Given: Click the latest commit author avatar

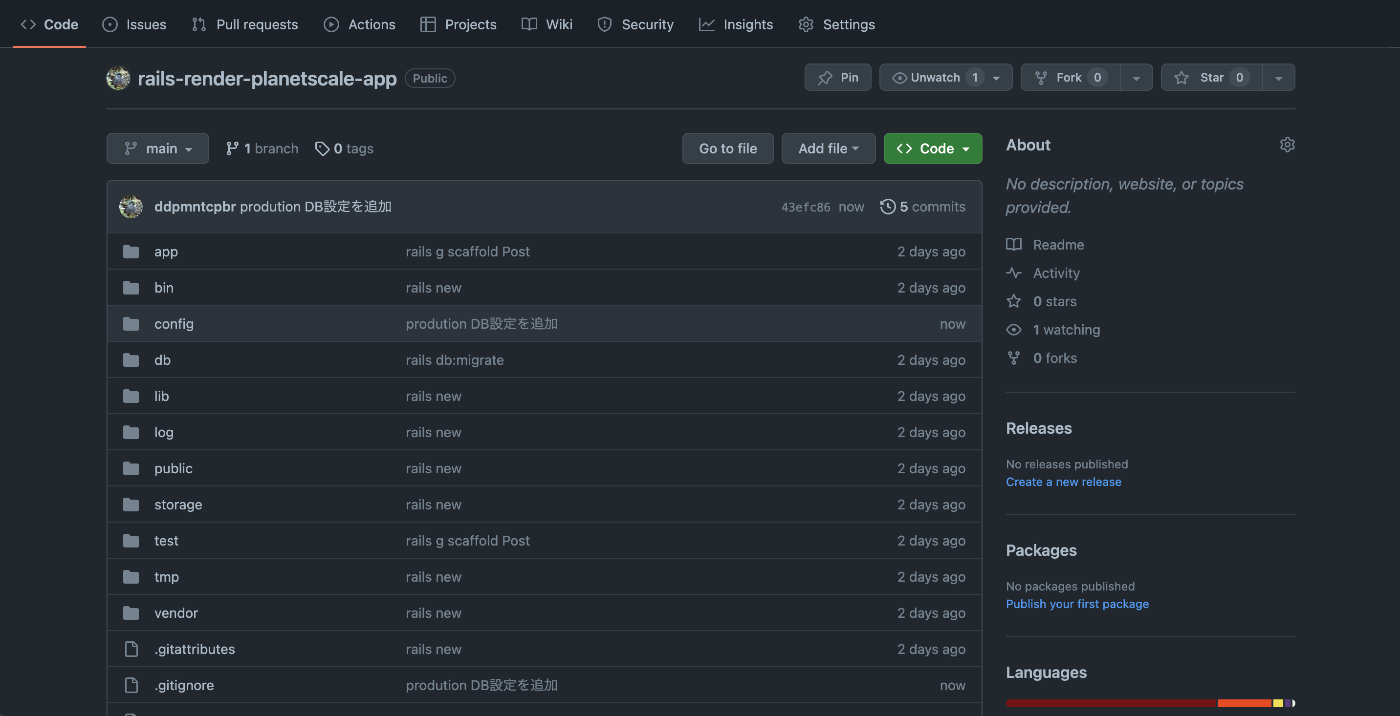Looking at the screenshot, I should click(131, 207).
